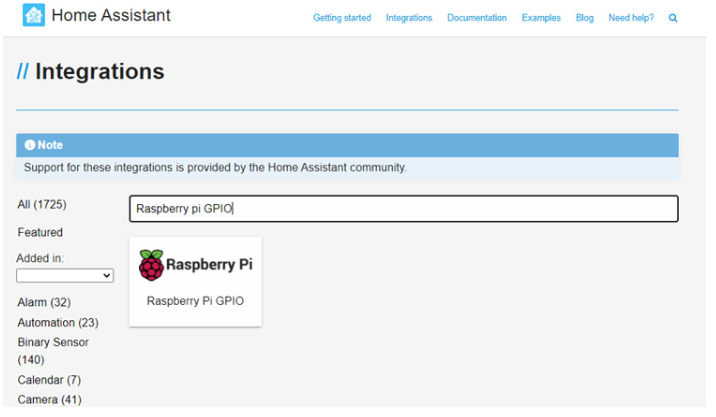Navigate to Examples page
Screen dimensions: 716x417
[541, 18]
